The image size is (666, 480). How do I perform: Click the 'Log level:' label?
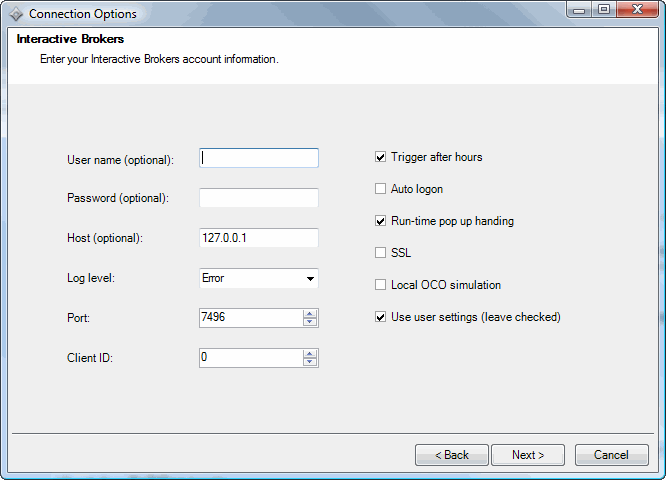(x=91, y=278)
